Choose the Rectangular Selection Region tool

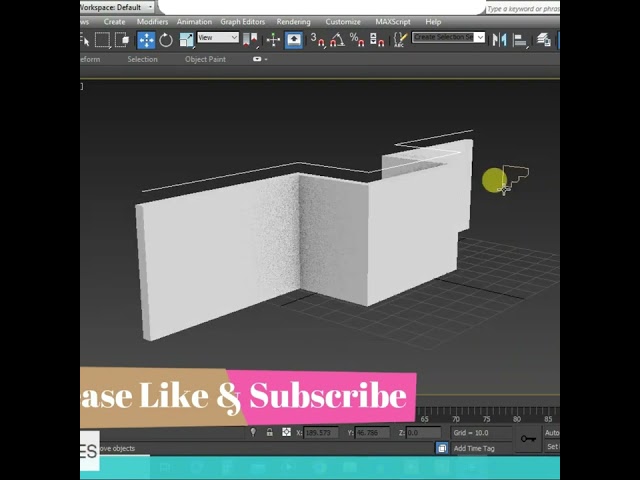(x=102, y=40)
